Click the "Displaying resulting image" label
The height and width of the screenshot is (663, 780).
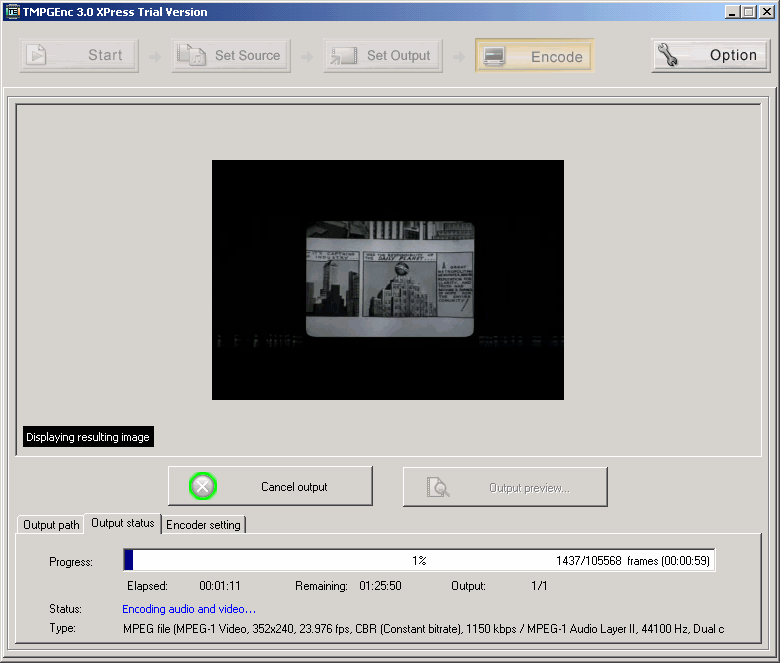88,437
